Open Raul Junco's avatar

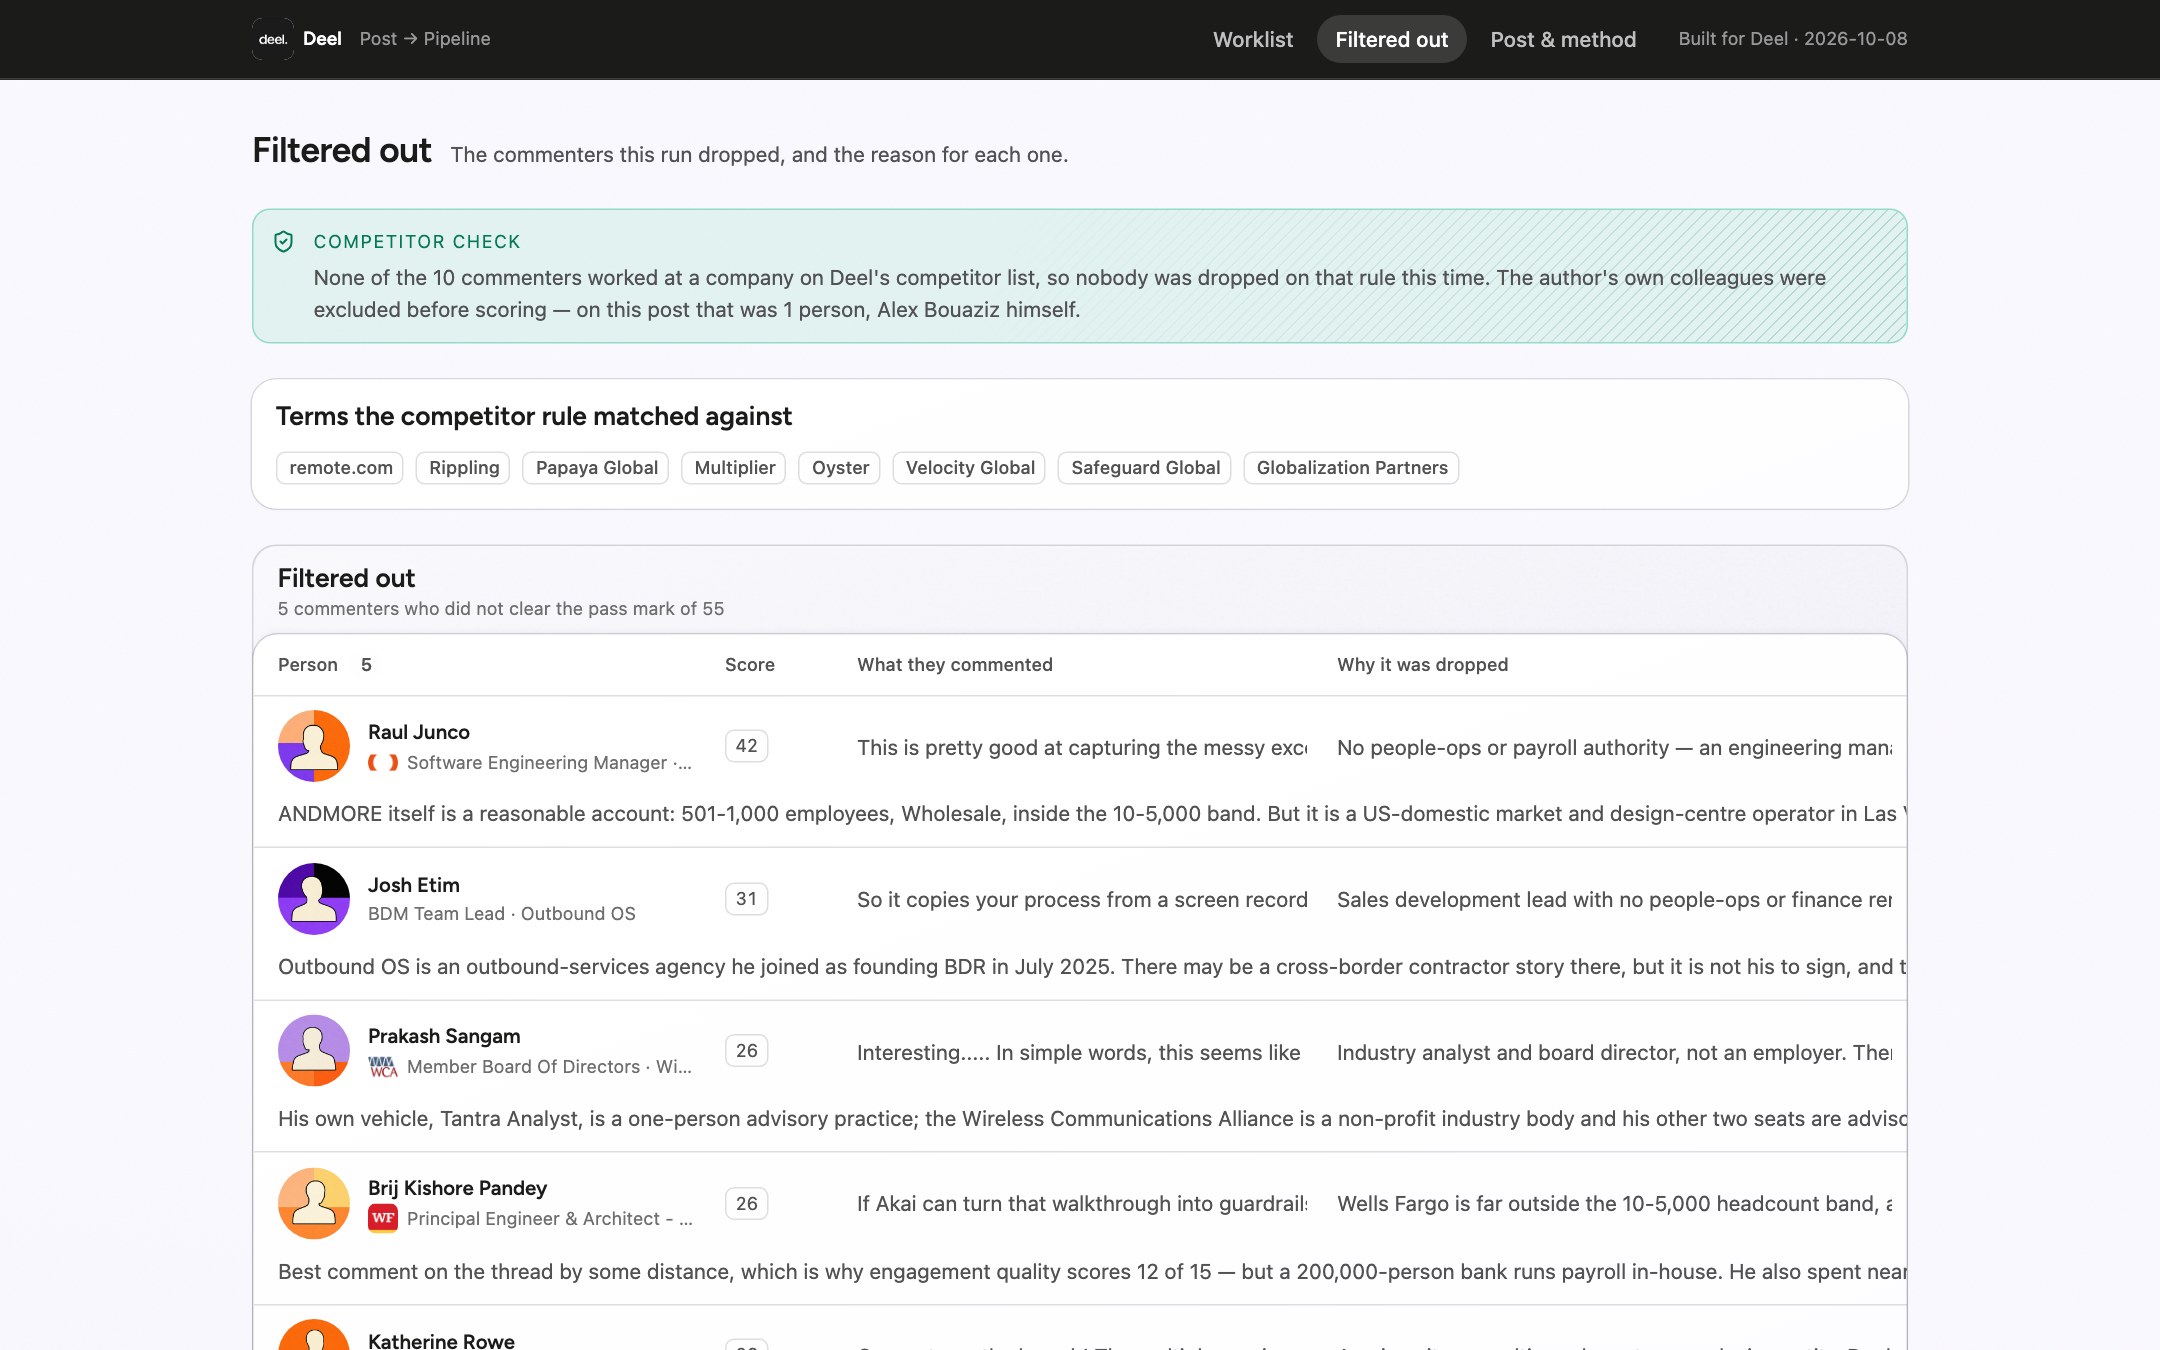(x=314, y=746)
